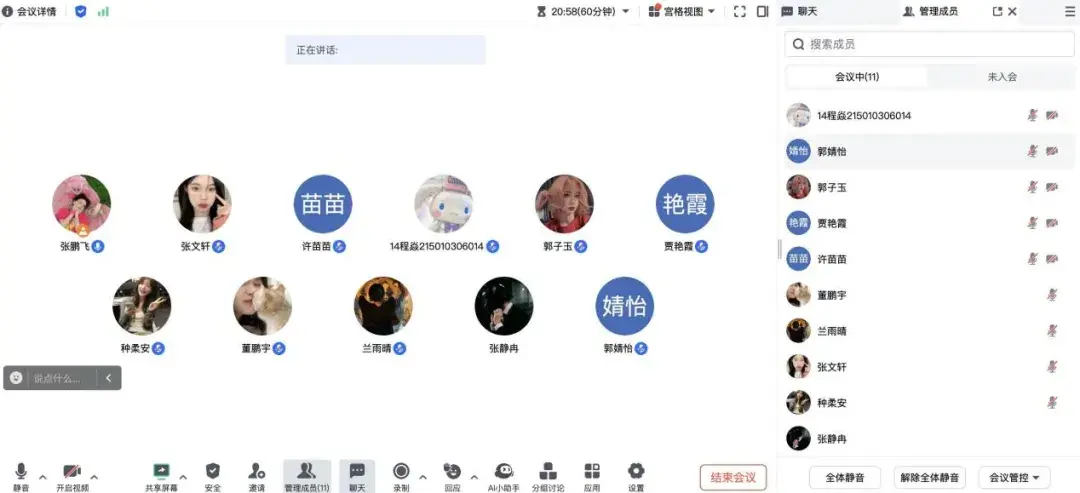Click the invite icon

257,471
